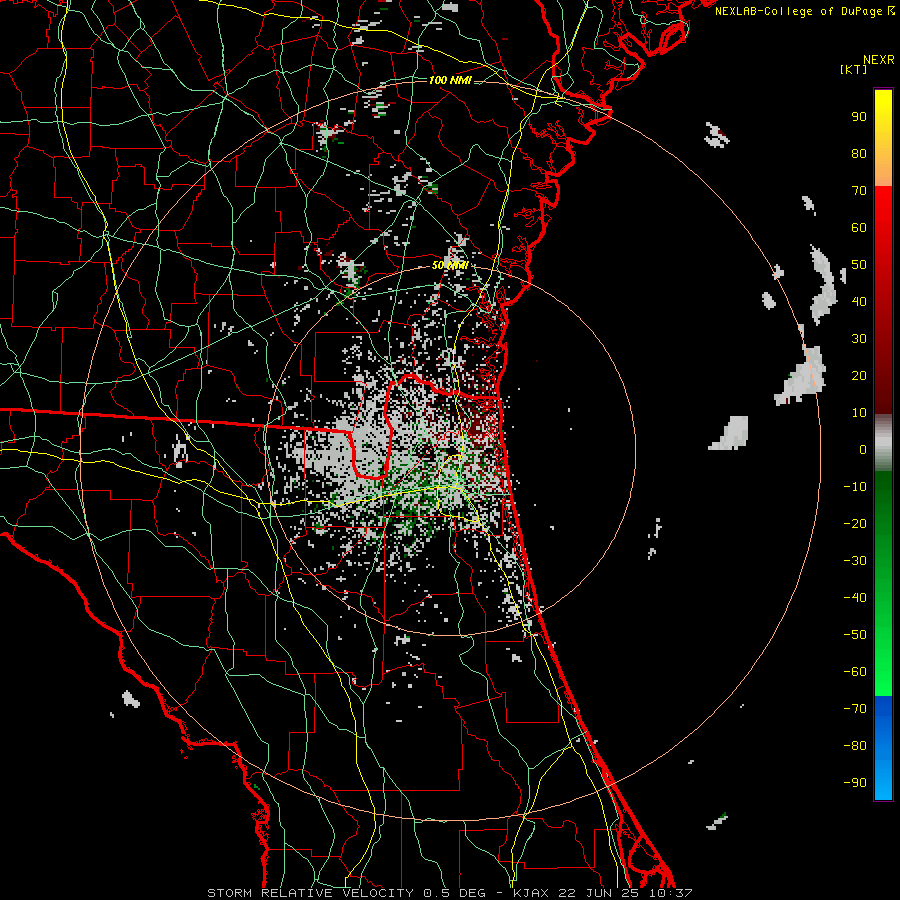Click the 10 value on the velocity scale

859,413
